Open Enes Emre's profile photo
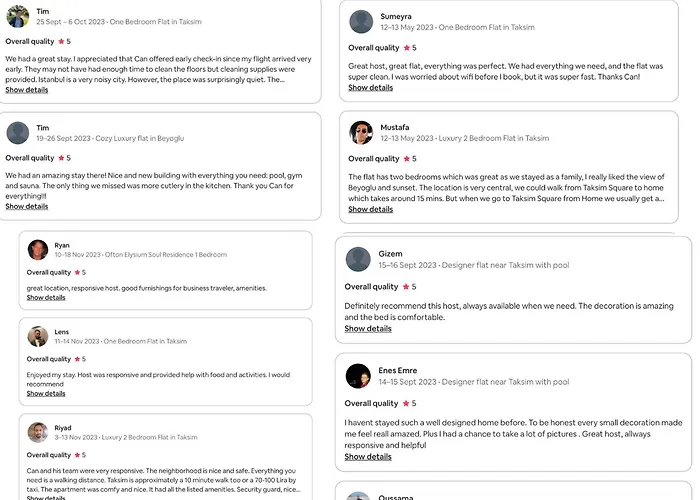The width and height of the screenshot is (700, 500). pyautogui.click(x=358, y=376)
